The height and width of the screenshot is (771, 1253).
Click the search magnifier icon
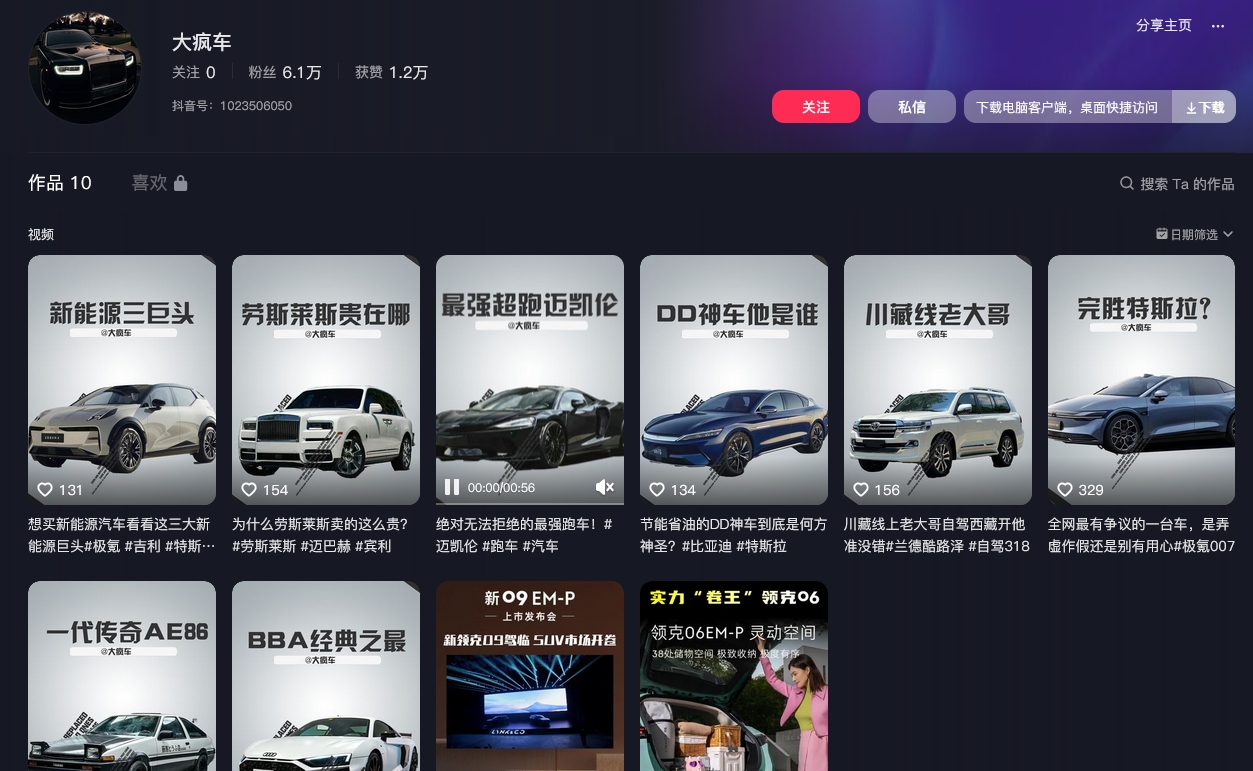click(1127, 183)
